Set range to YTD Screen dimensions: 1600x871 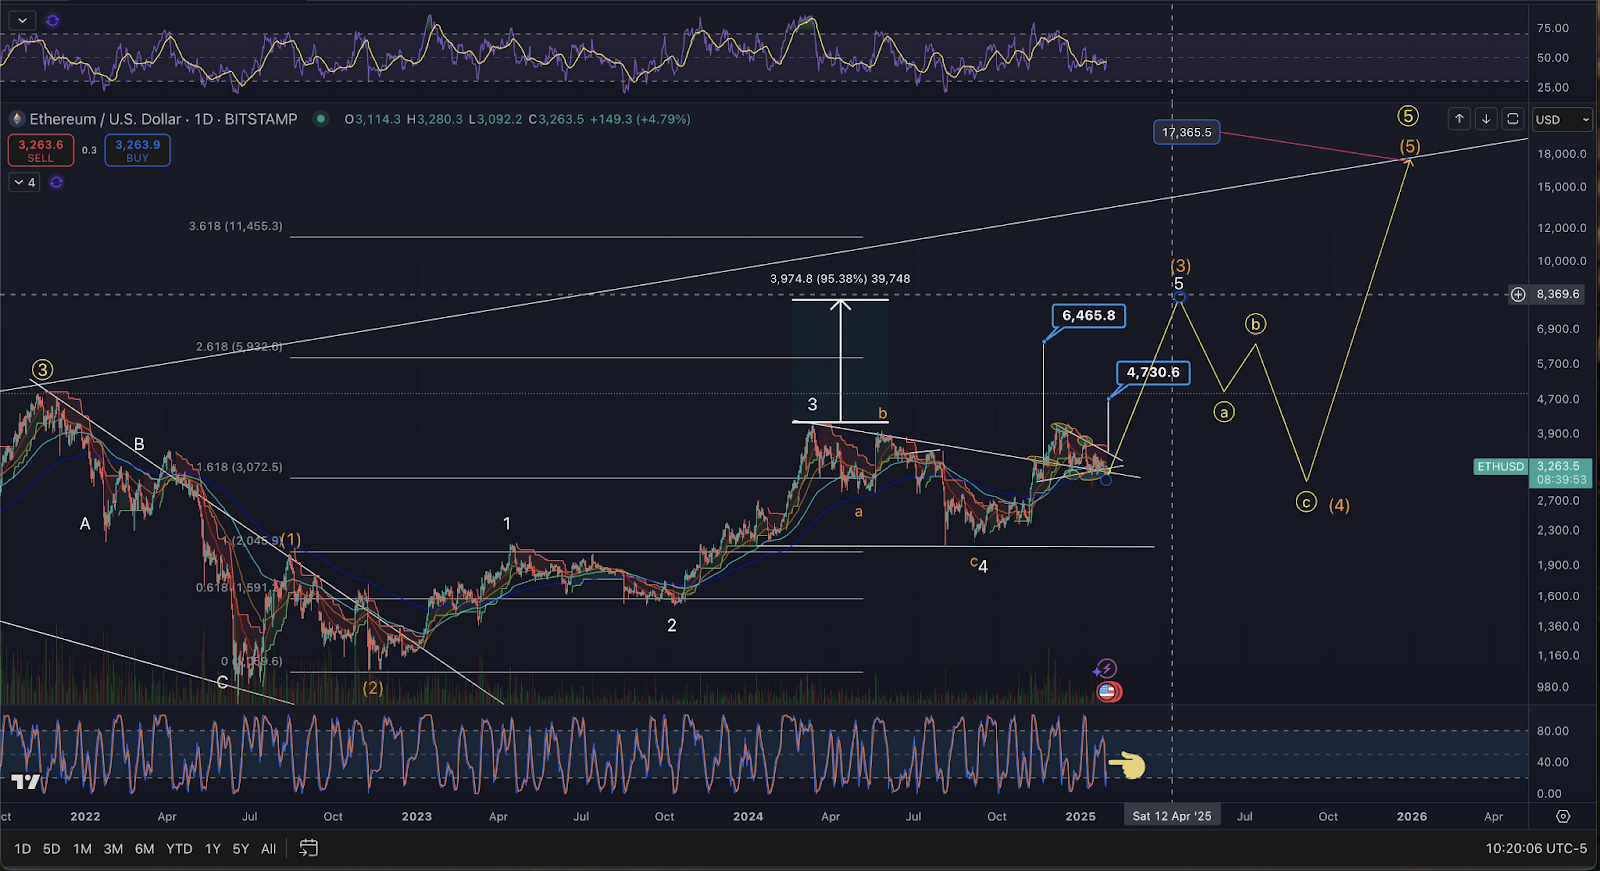click(x=179, y=848)
